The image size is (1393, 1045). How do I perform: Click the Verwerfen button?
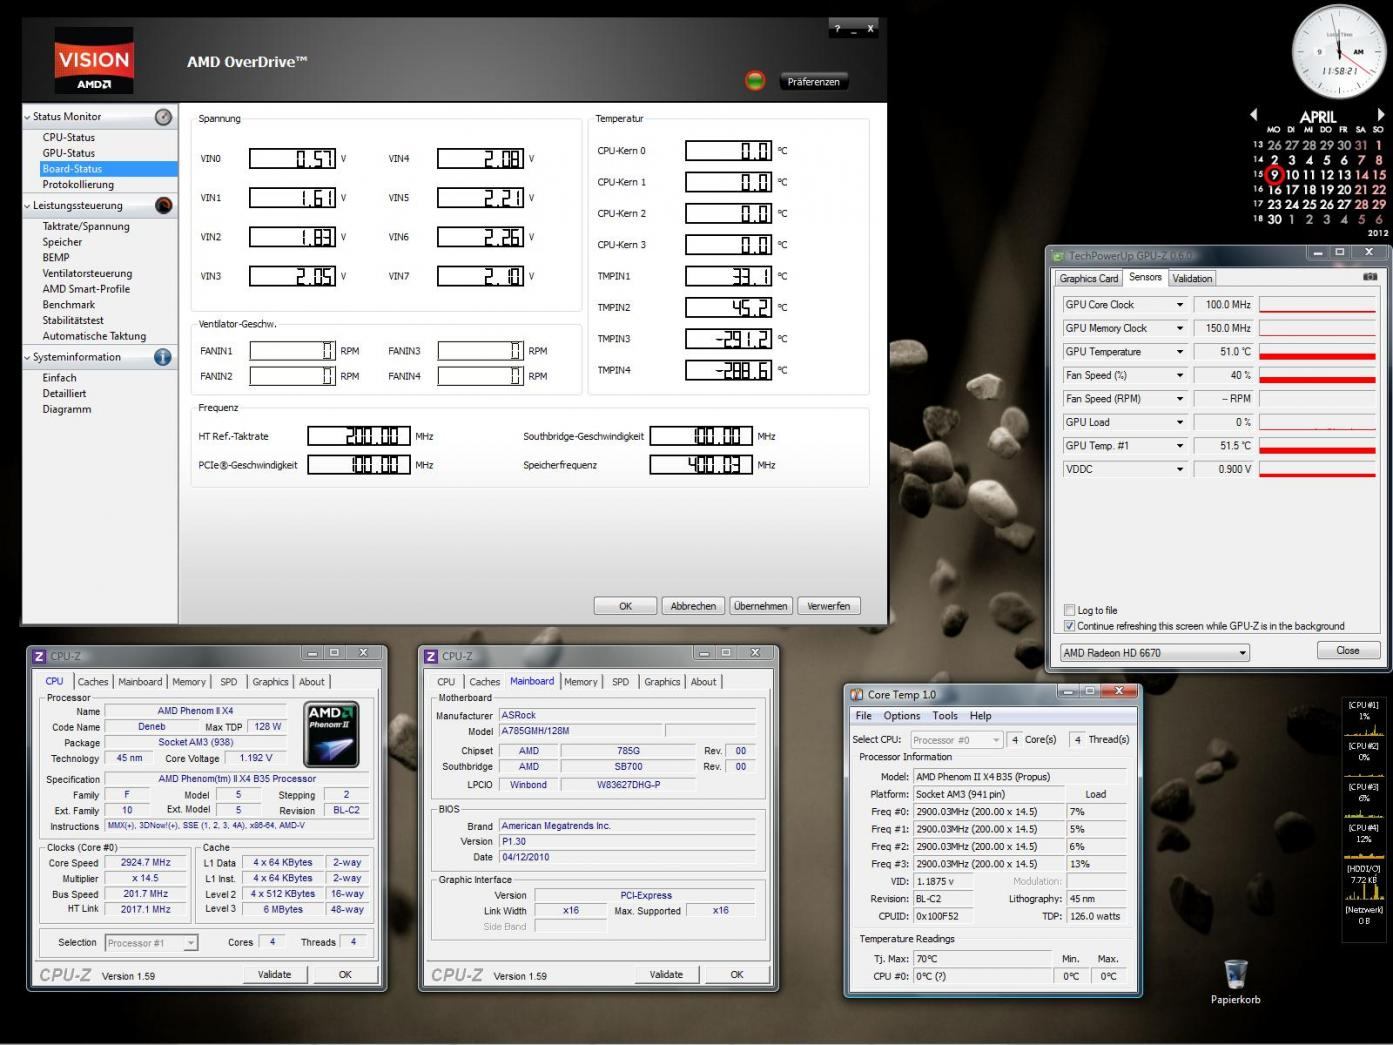828,606
